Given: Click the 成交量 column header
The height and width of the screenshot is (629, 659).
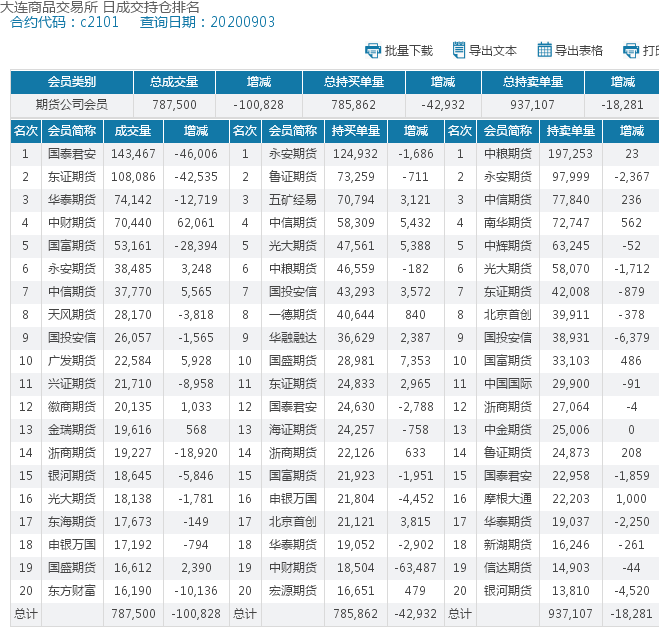Looking at the screenshot, I should [133, 131].
